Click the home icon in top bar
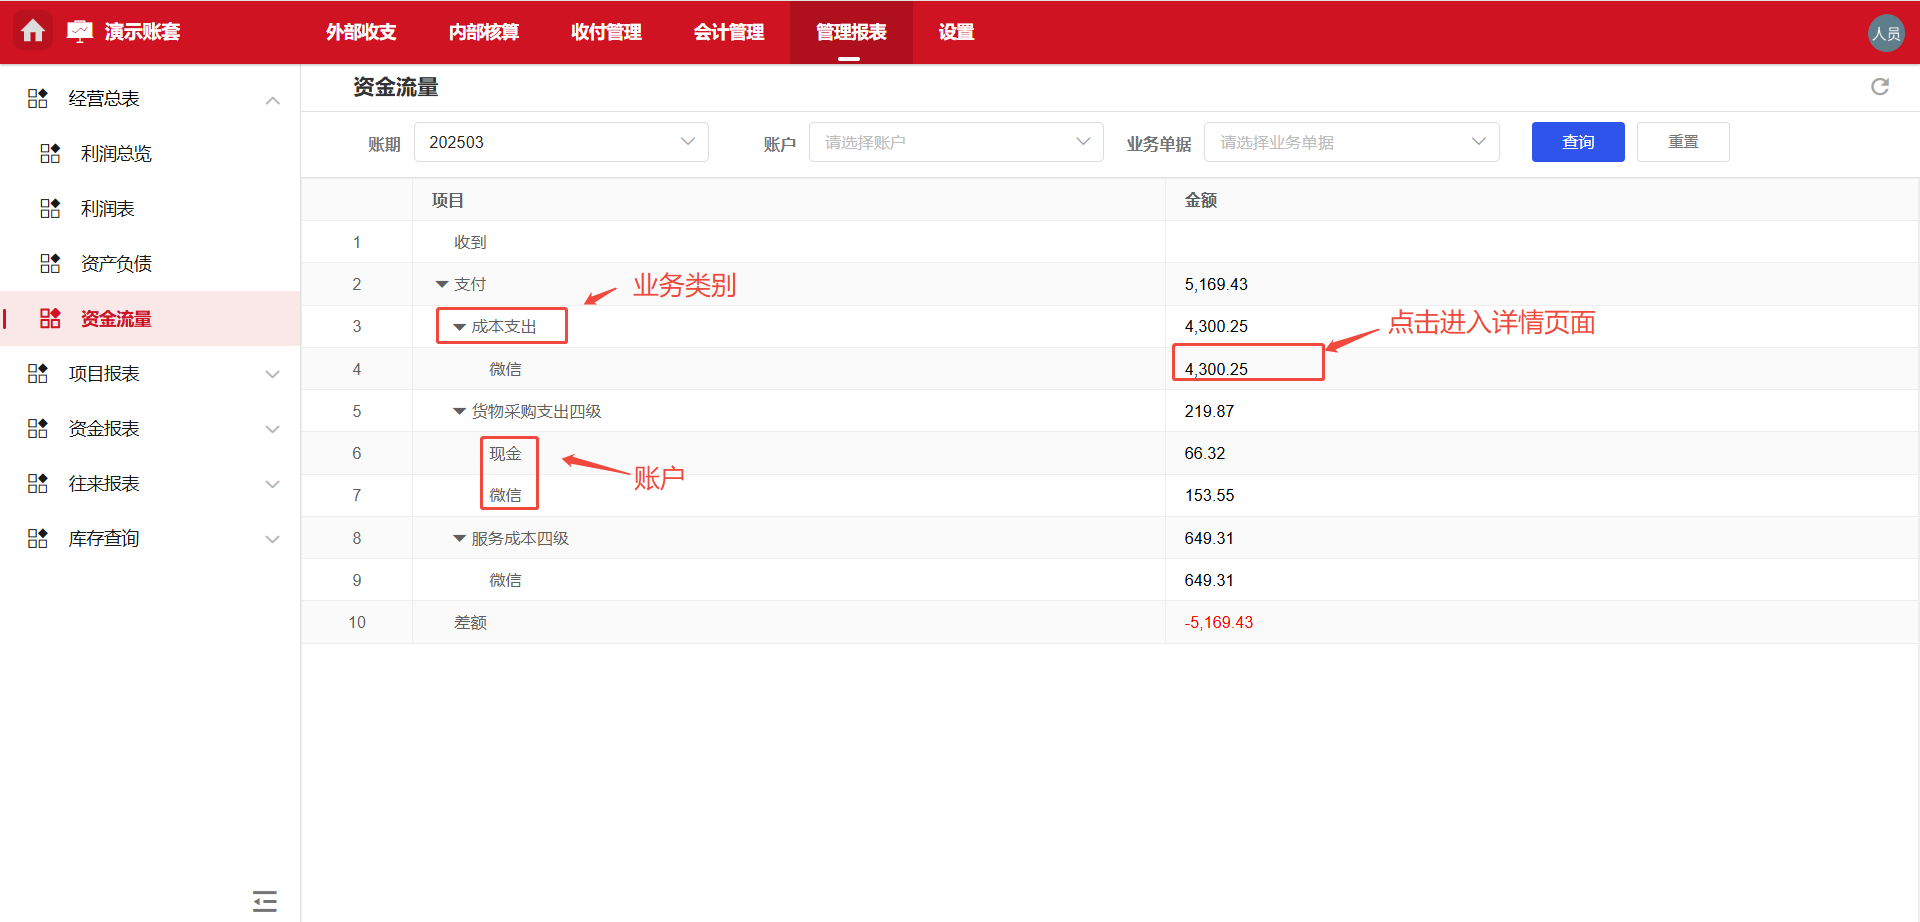1920x922 pixels. pyautogui.click(x=33, y=31)
